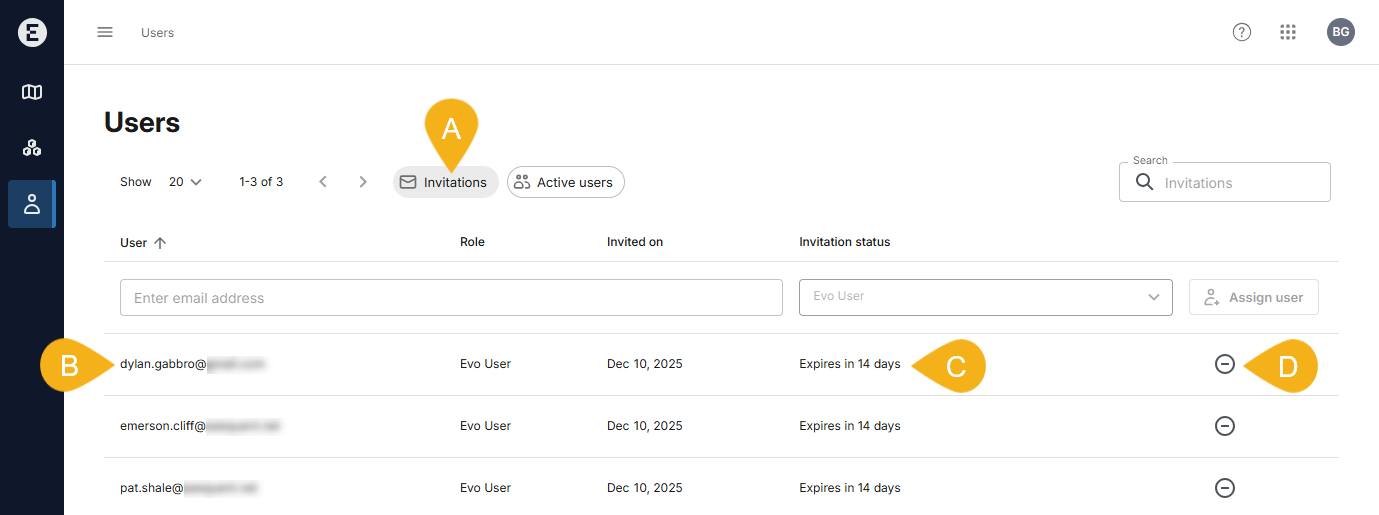
Task: Switch to the Invitations tab
Action: coord(445,182)
